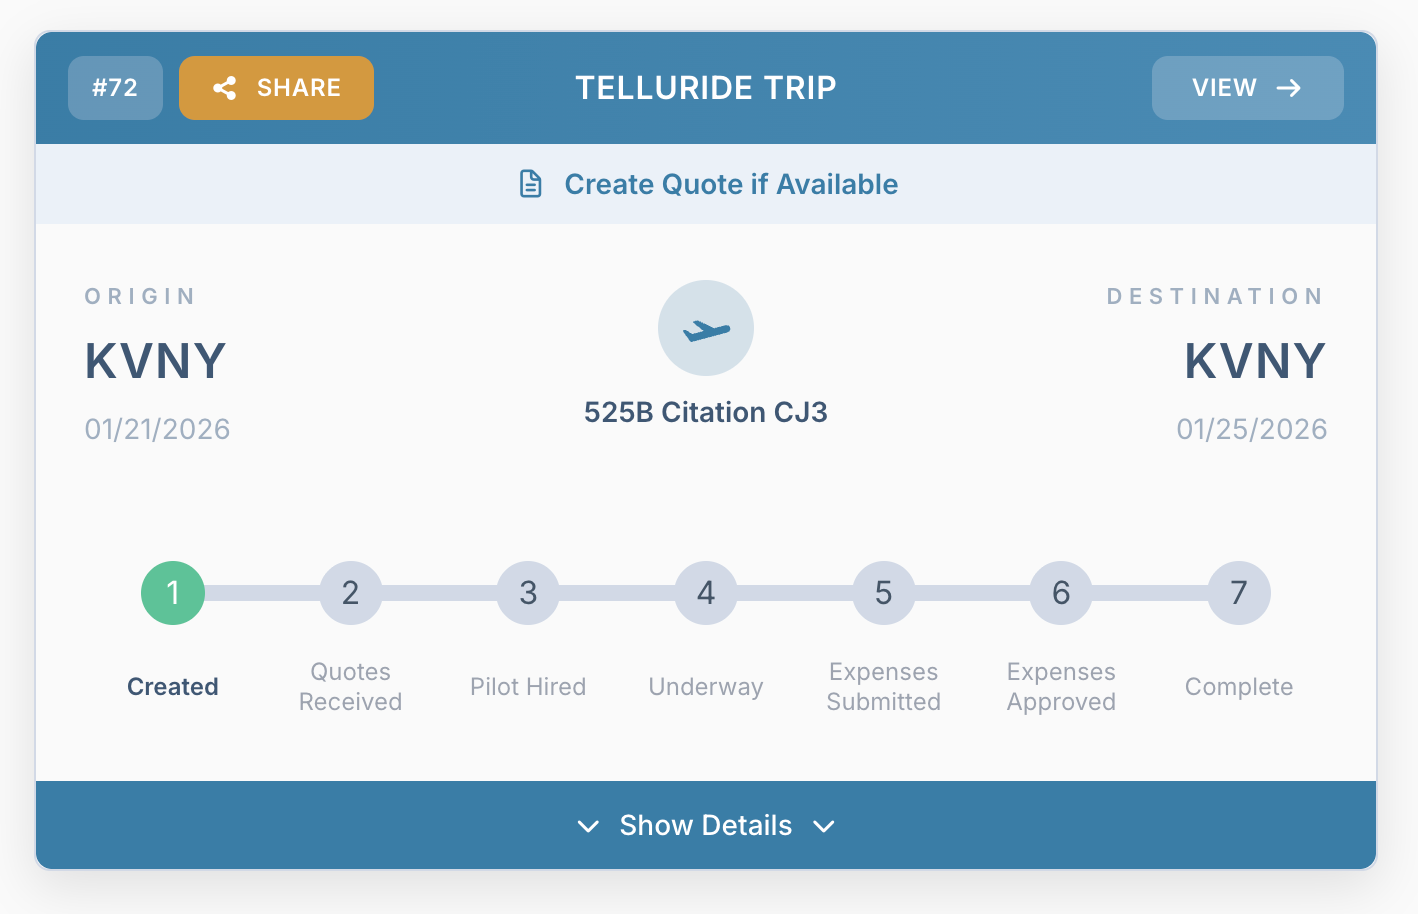Screen dimensions: 1418x914
Task: Select step 6 Expenses Approved circle
Action: [x=1061, y=593]
